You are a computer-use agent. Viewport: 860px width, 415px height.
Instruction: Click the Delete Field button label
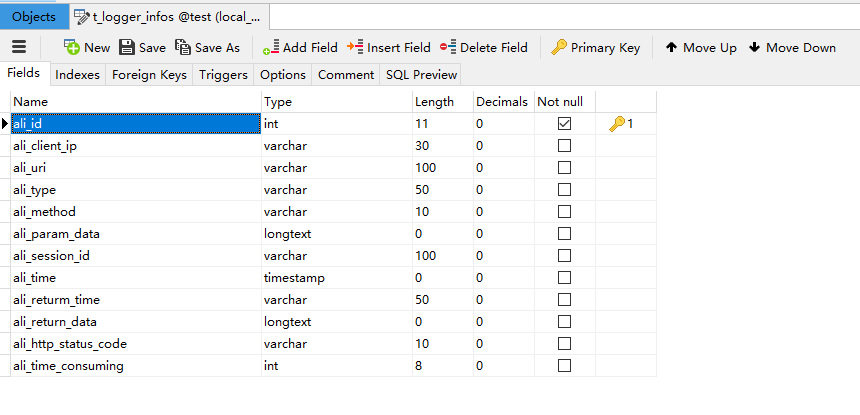tap(494, 48)
